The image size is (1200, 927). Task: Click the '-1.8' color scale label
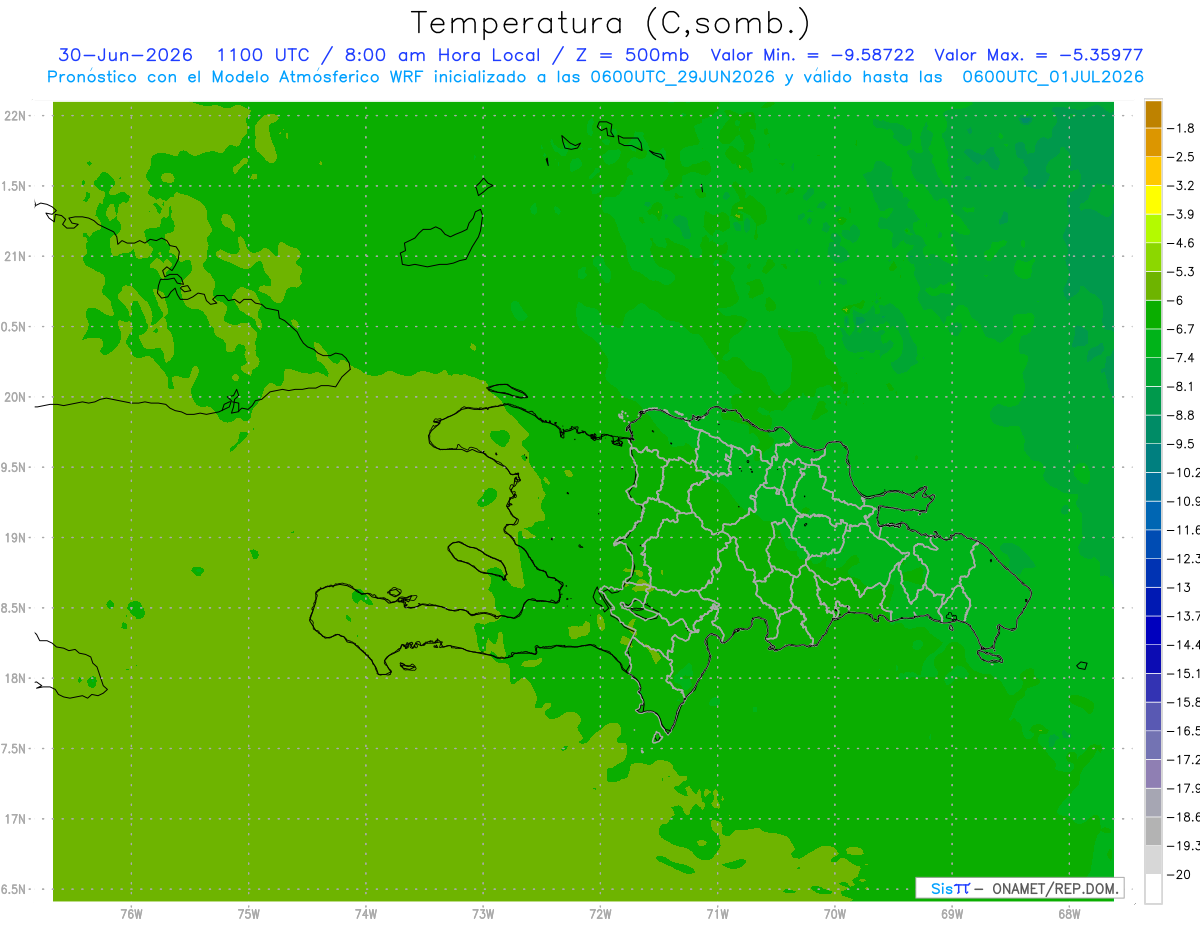1182,128
